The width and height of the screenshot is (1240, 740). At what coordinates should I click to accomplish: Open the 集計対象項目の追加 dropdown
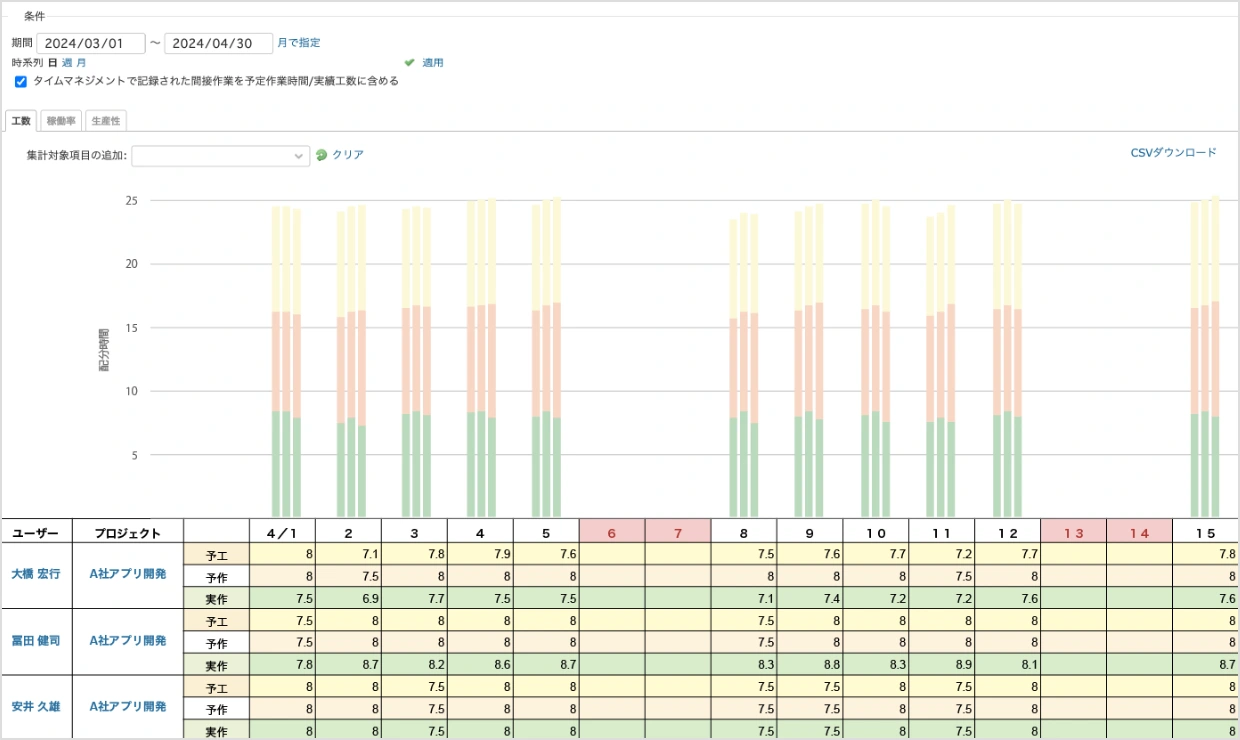coord(221,156)
